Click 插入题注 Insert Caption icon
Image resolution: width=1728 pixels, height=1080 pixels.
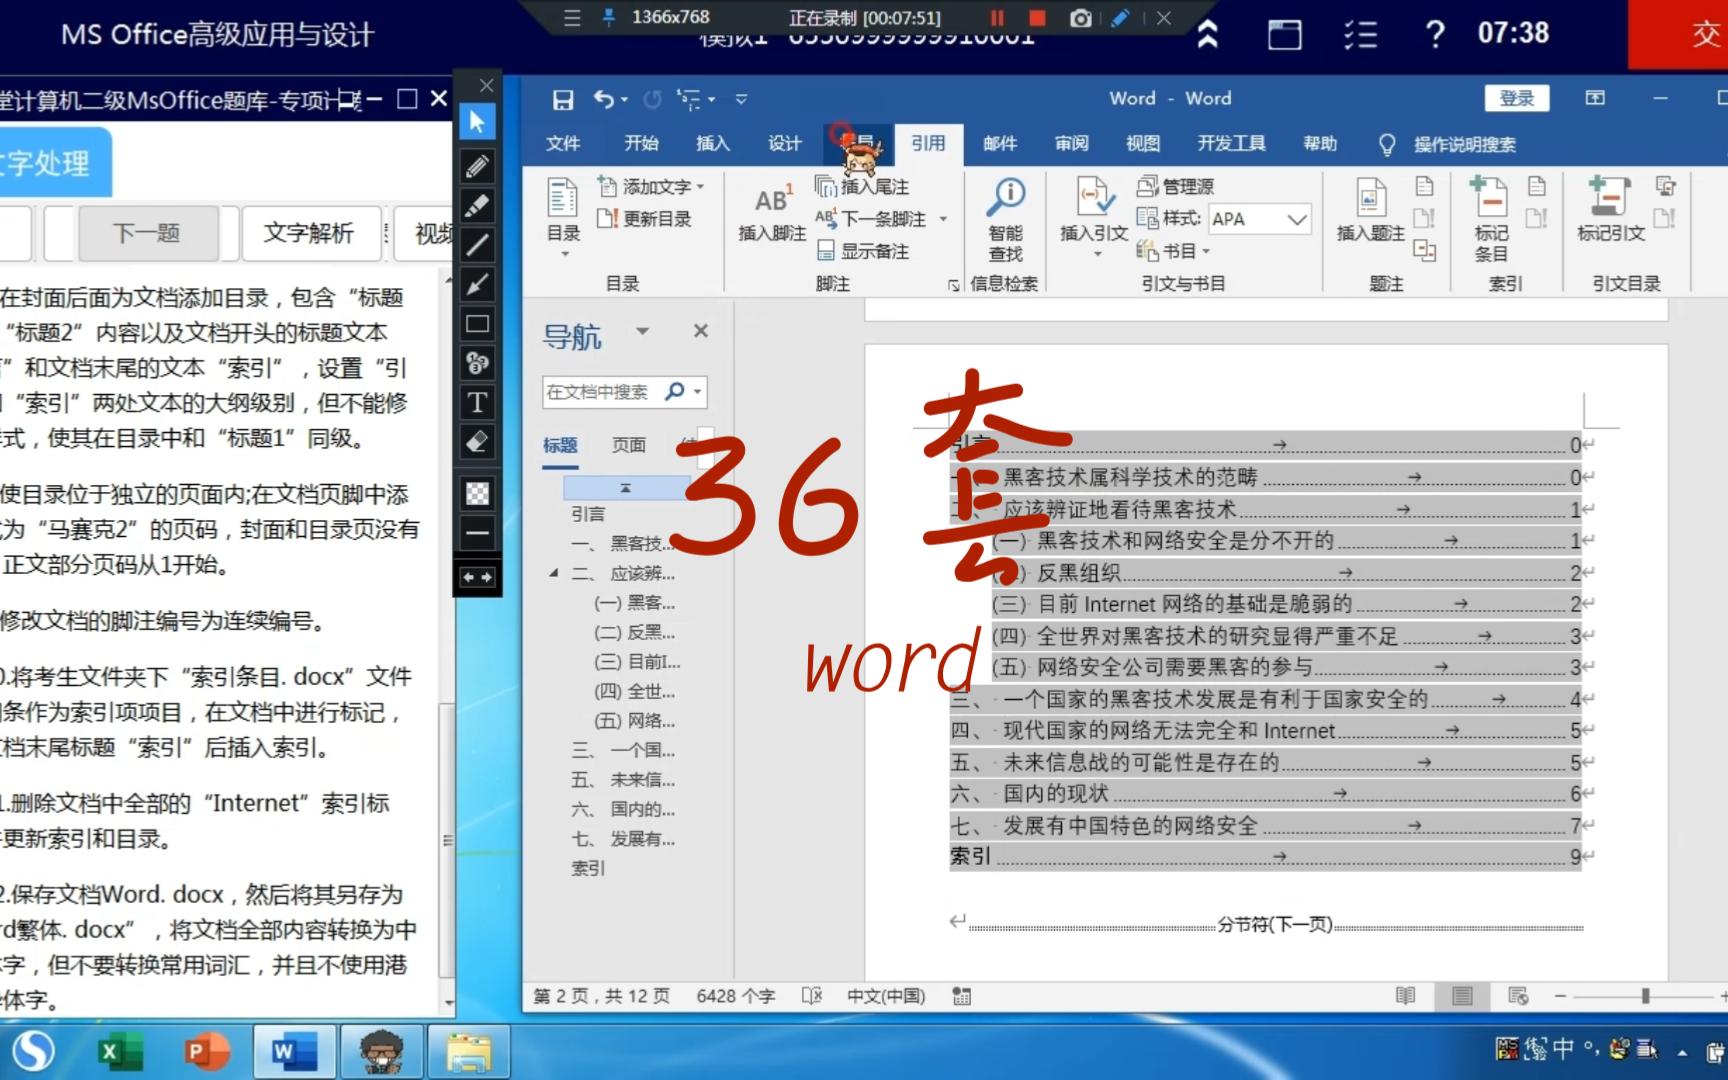[x=1371, y=210]
